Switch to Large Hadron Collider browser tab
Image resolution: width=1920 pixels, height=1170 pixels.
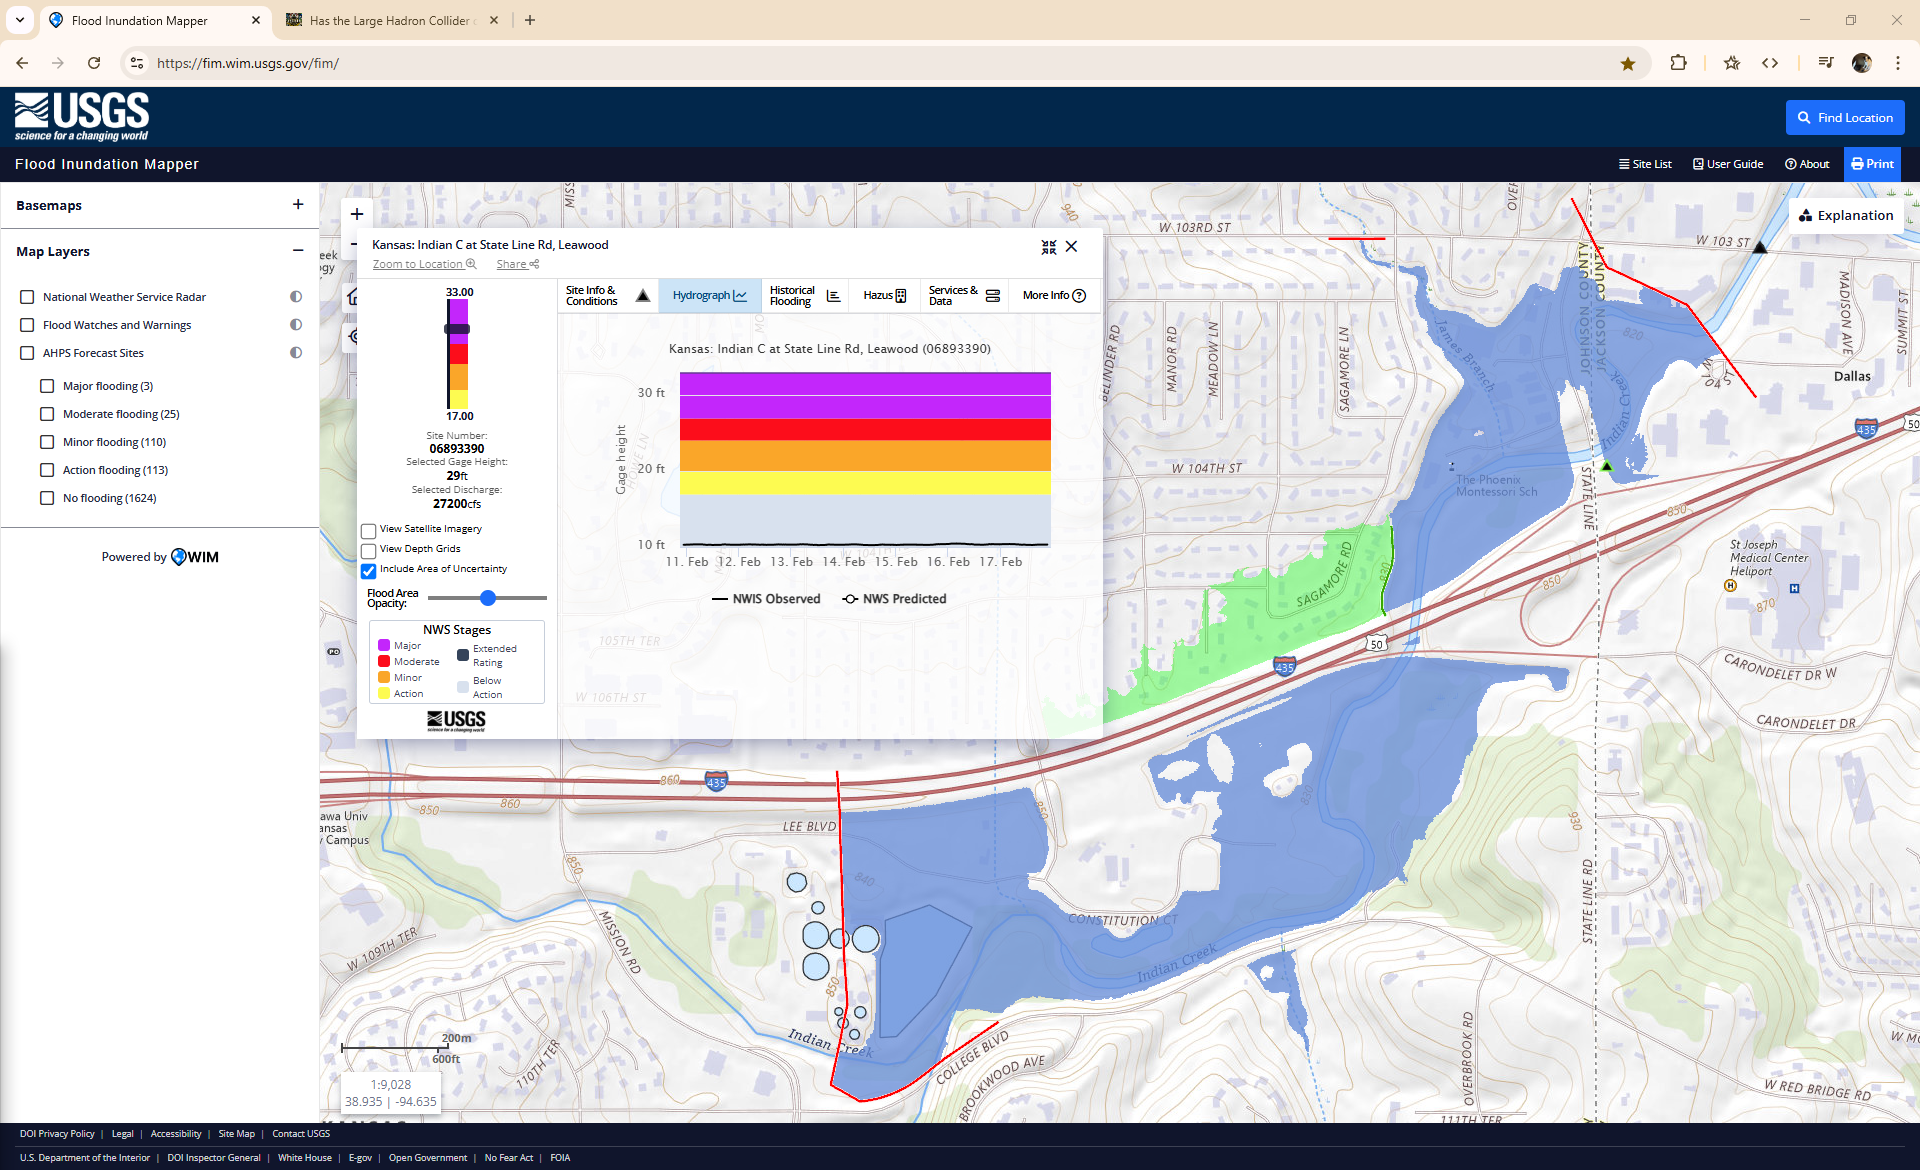click(x=392, y=20)
